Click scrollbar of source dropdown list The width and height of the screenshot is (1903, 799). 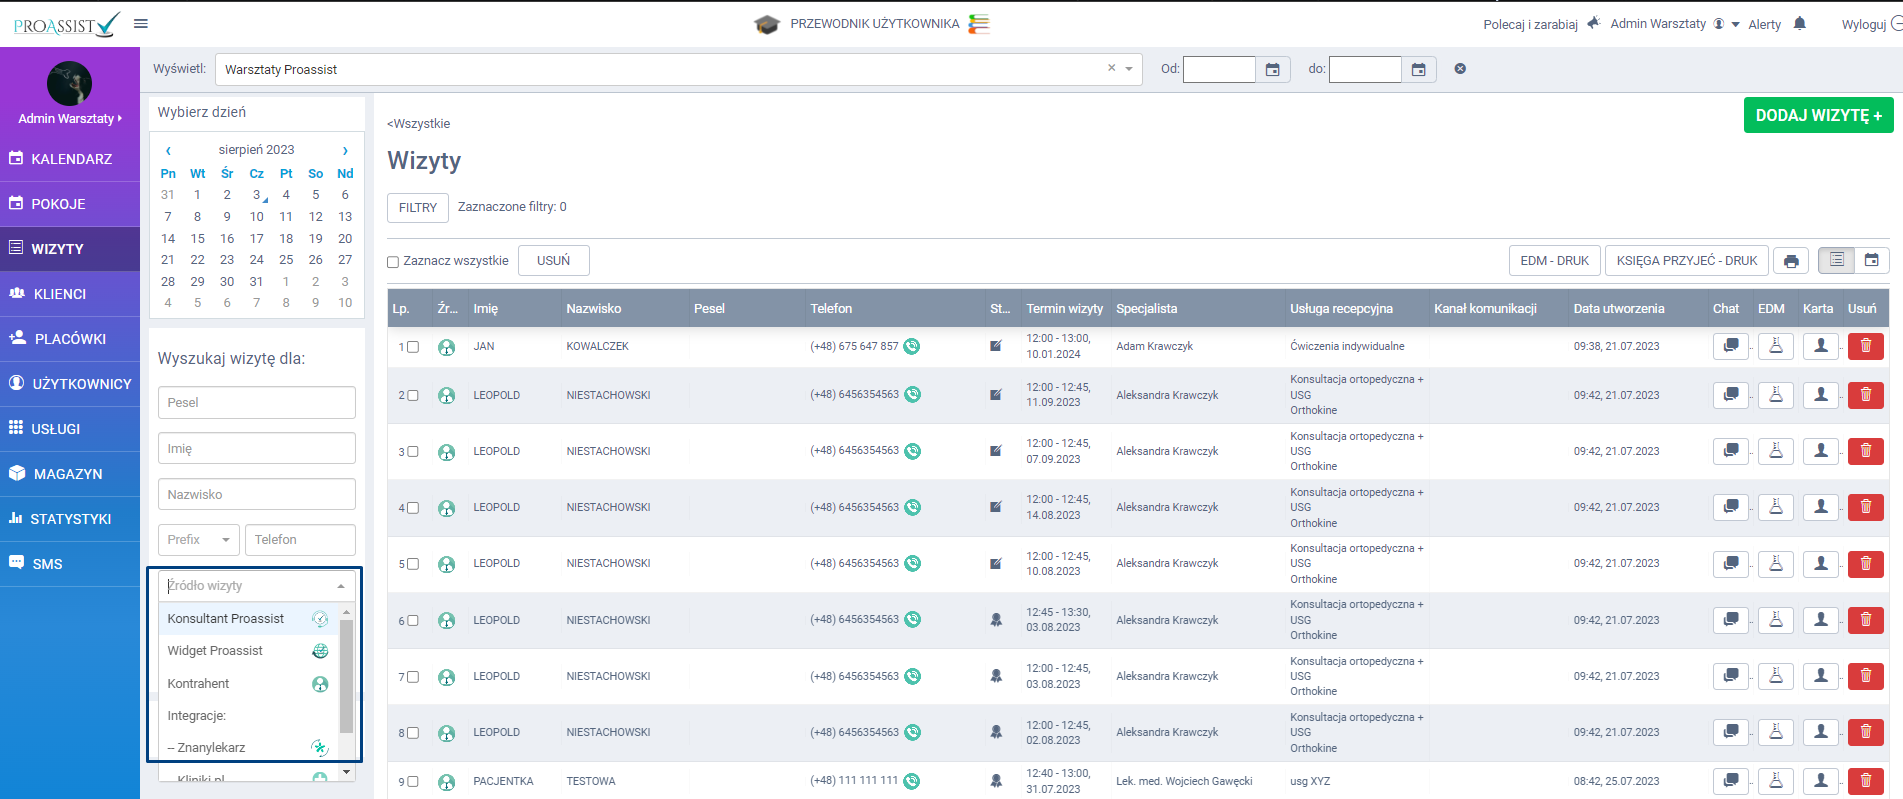pos(346,677)
